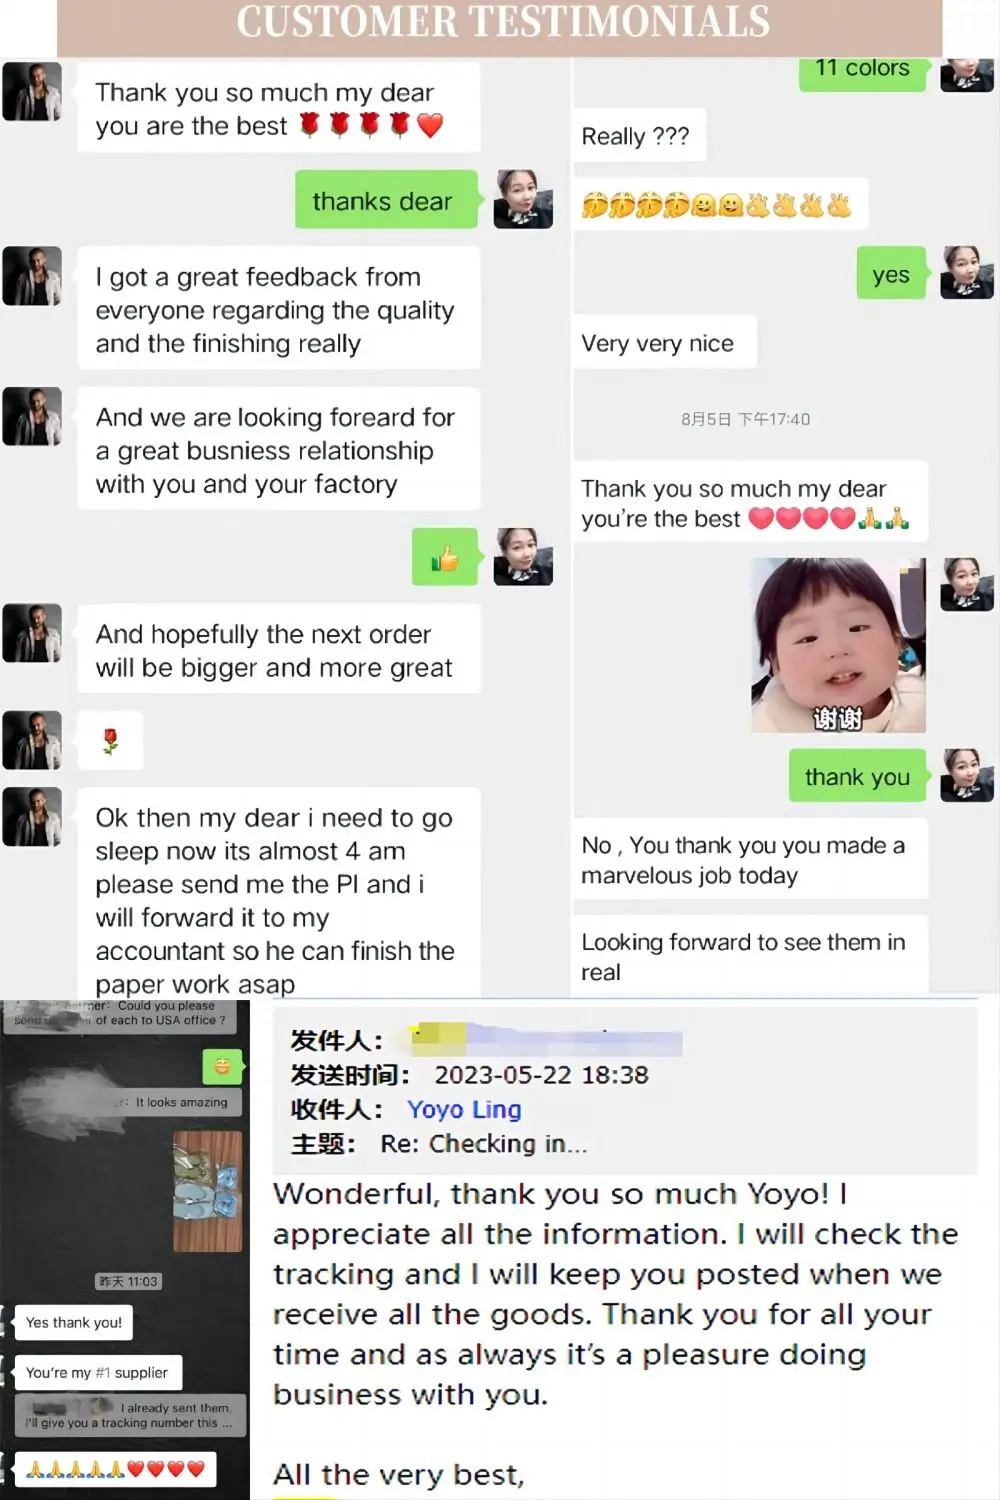Select the 'Yes thank you!' chat bubble

pos(74,1322)
